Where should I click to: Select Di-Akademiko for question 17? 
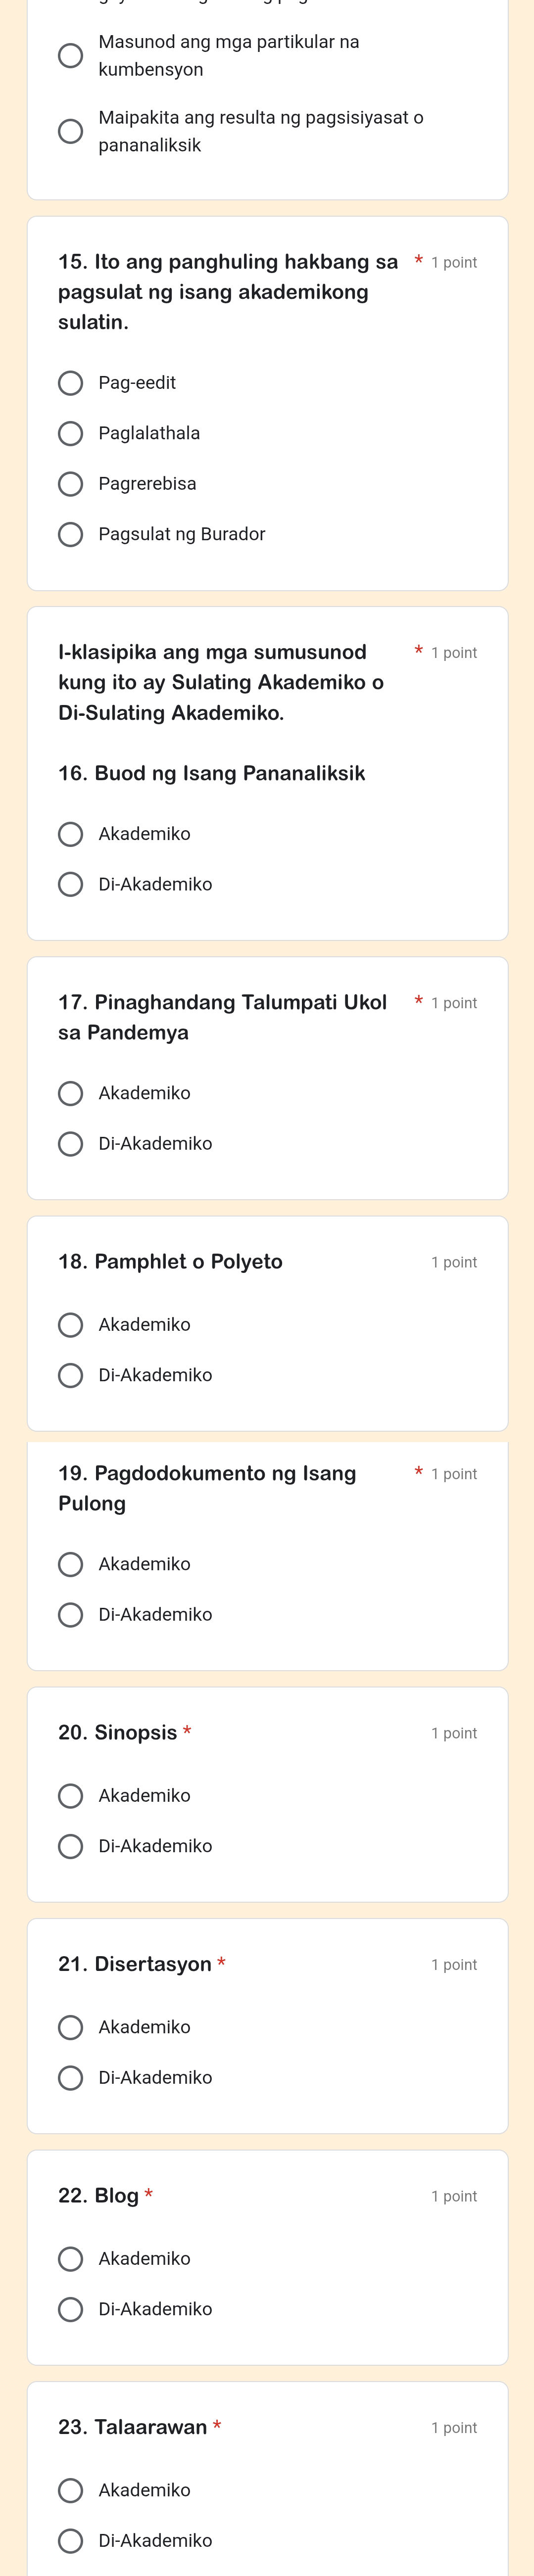(70, 1143)
